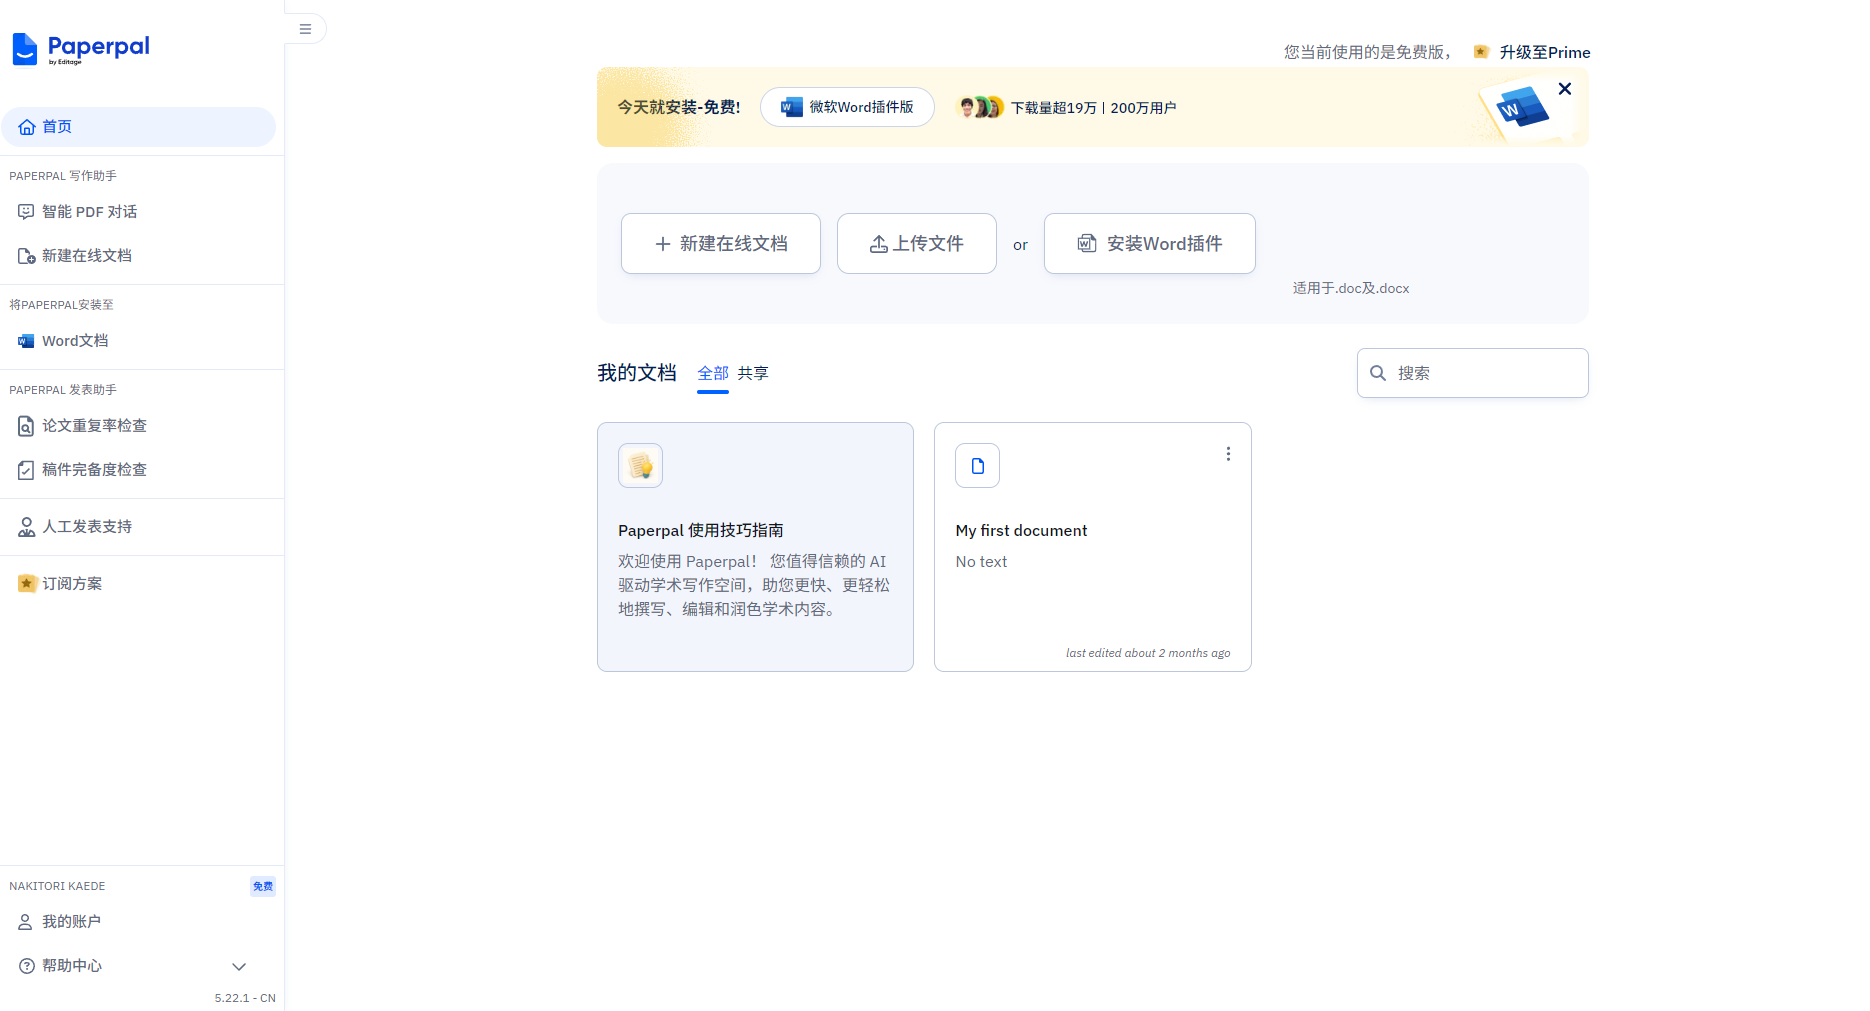Click the version label 5.22.1 - CN

point(245,998)
